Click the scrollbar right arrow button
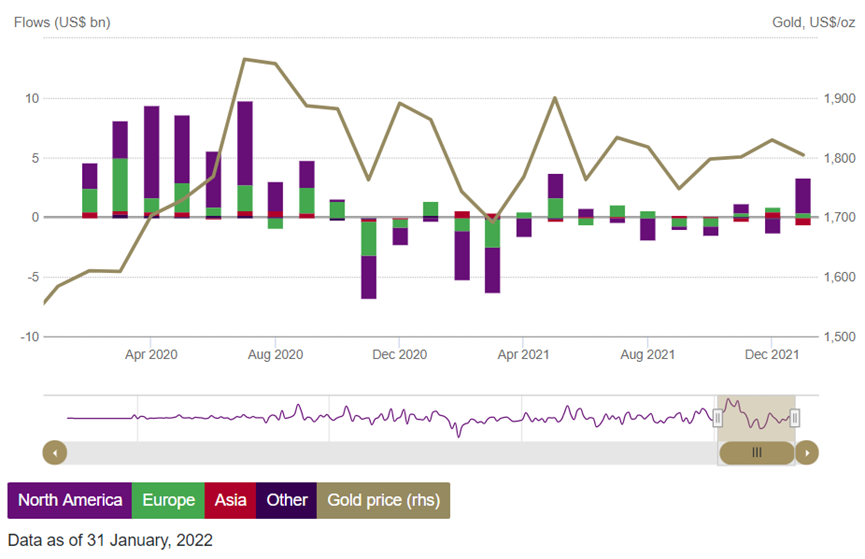Screen dimensions: 865x559 pos(807,453)
